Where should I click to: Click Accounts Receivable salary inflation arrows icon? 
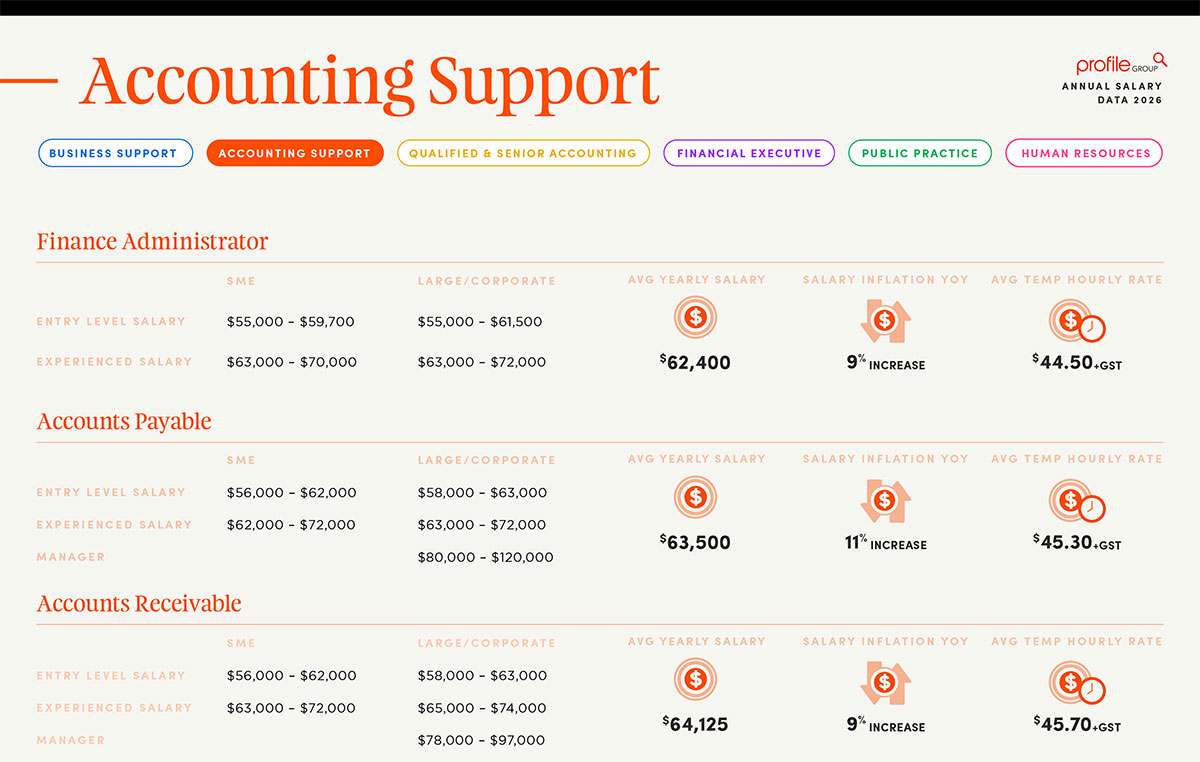(x=885, y=683)
